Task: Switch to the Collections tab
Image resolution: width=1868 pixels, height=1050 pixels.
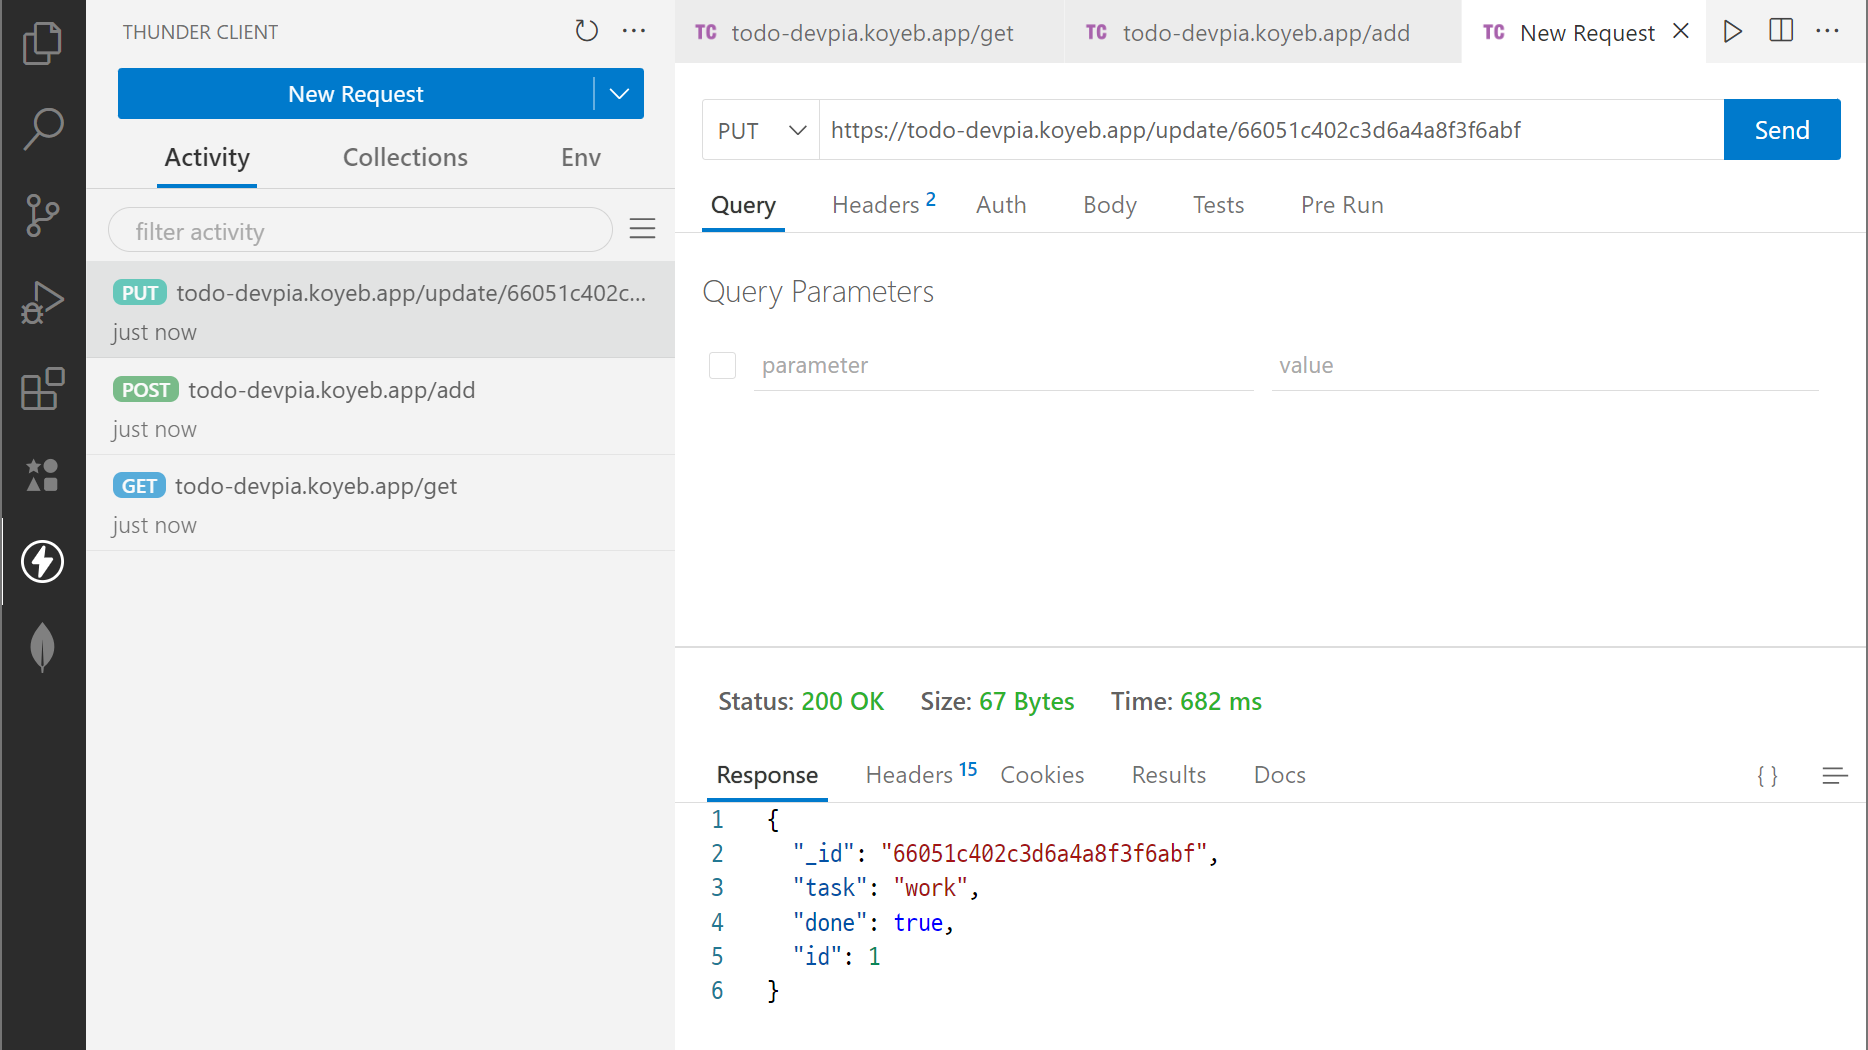Action: click(x=405, y=158)
